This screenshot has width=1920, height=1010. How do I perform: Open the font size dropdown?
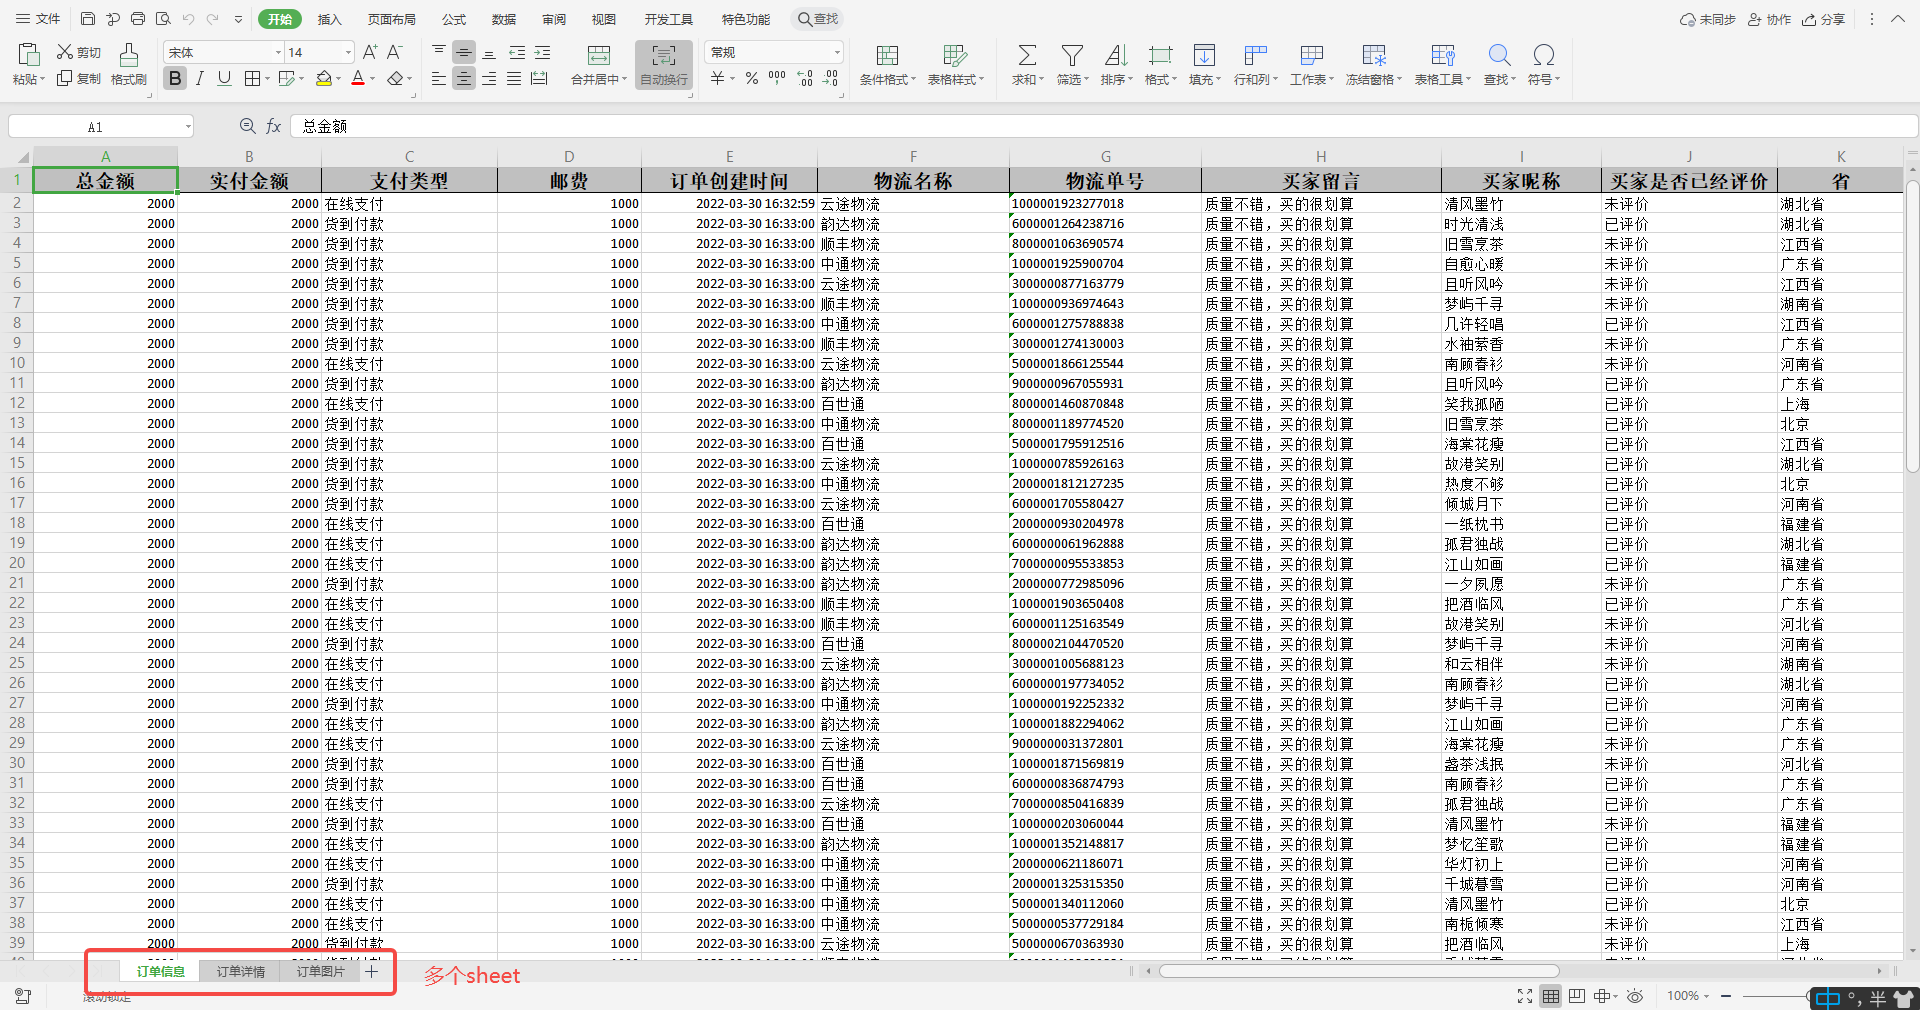pos(345,52)
